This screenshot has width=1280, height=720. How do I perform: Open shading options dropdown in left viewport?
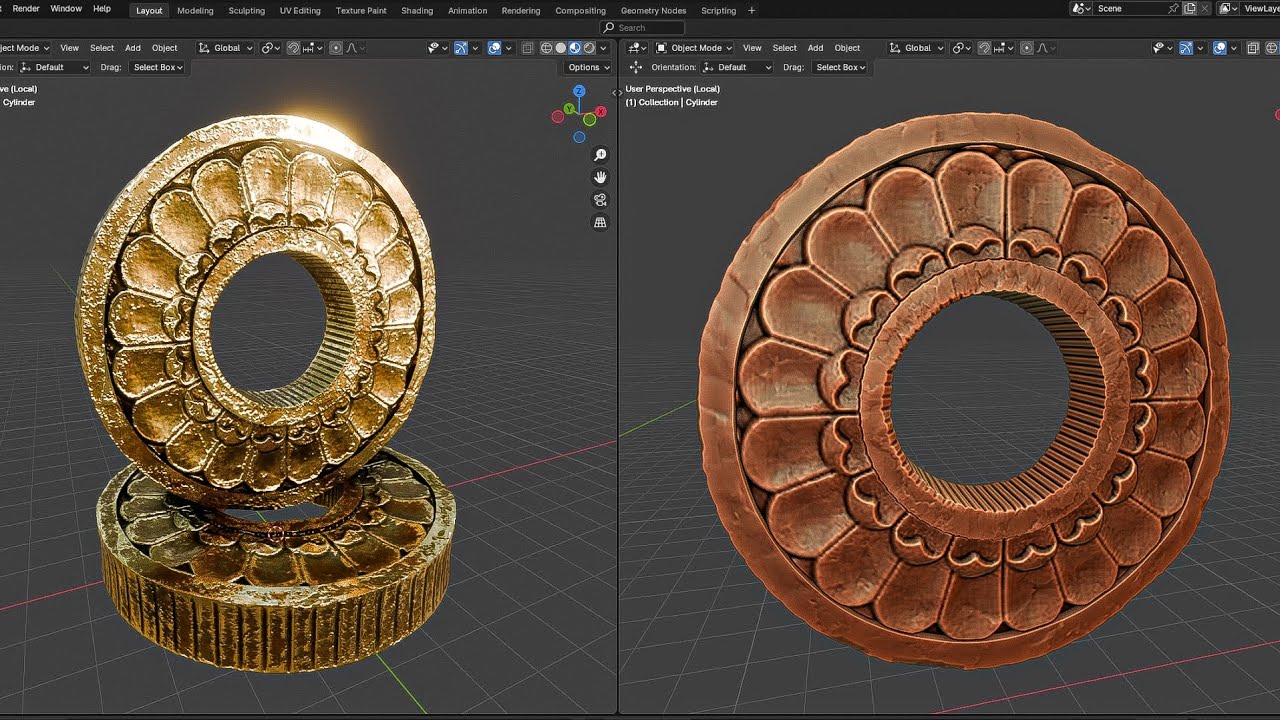[603, 48]
